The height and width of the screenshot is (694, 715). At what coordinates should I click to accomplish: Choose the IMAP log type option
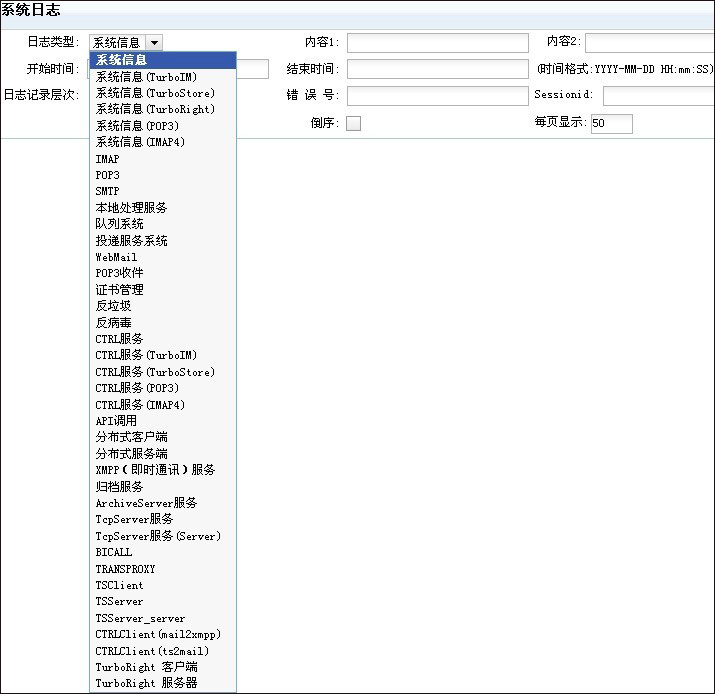pos(107,159)
